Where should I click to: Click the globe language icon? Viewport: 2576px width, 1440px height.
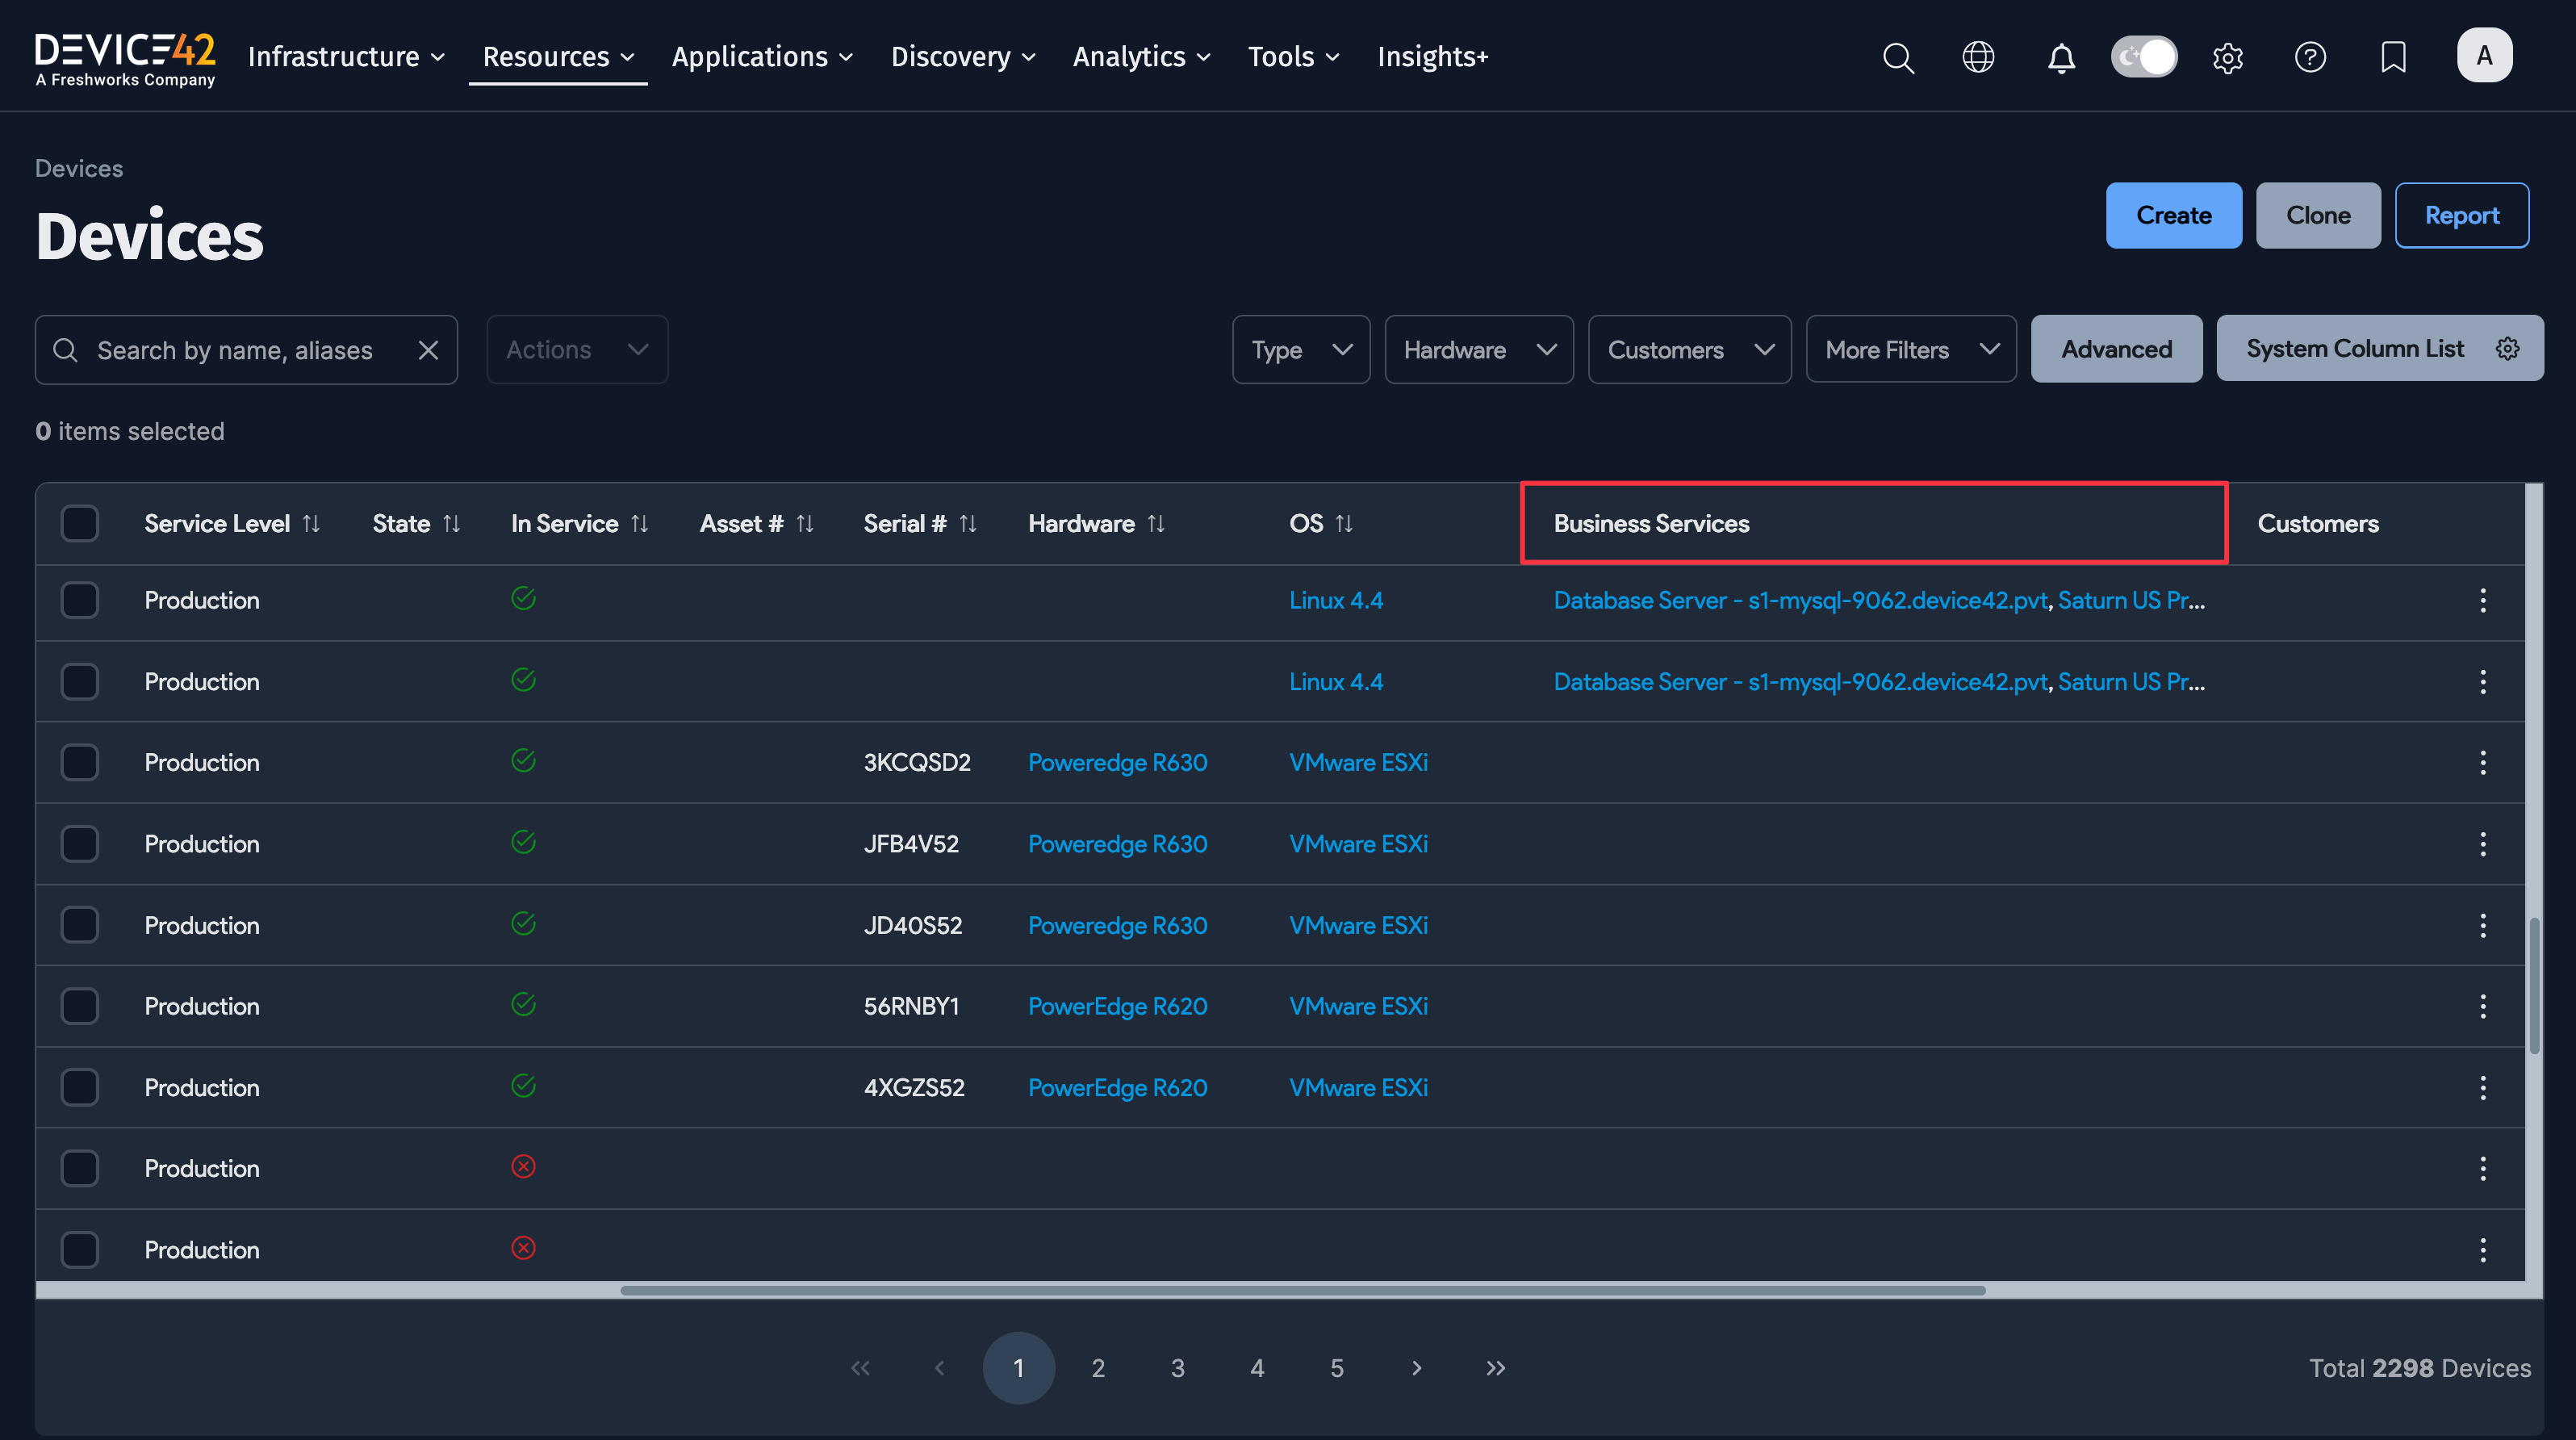click(x=1978, y=57)
